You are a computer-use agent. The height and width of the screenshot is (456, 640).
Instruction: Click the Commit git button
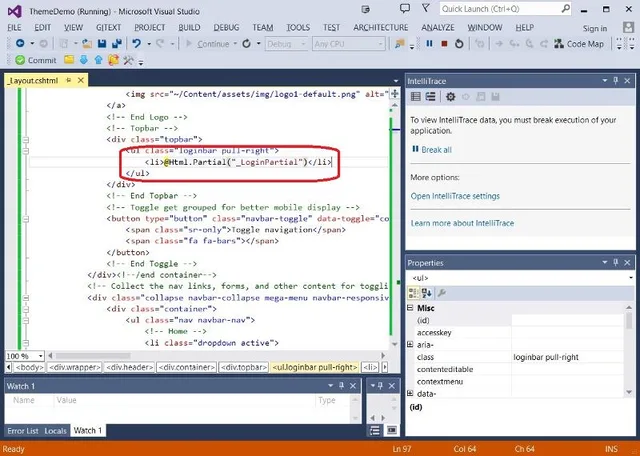[36, 60]
